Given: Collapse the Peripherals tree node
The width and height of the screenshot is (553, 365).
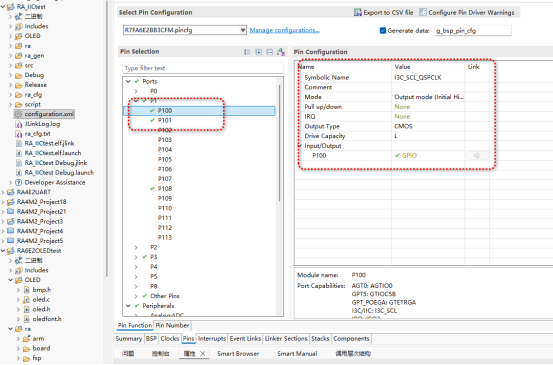Looking at the screenshot, I should pos(128,306).
